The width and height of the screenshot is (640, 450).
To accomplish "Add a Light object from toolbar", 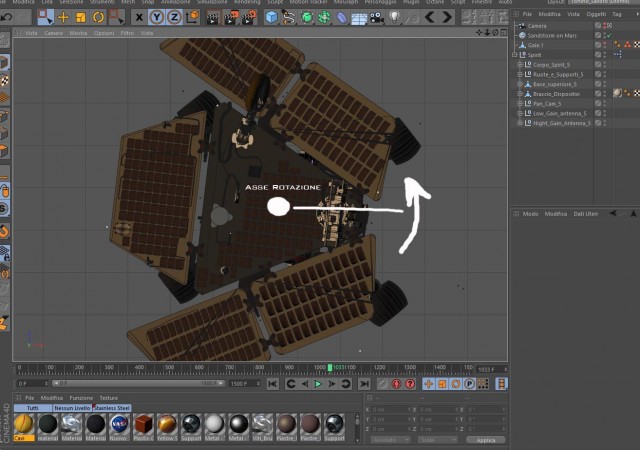I will [394, 17].
